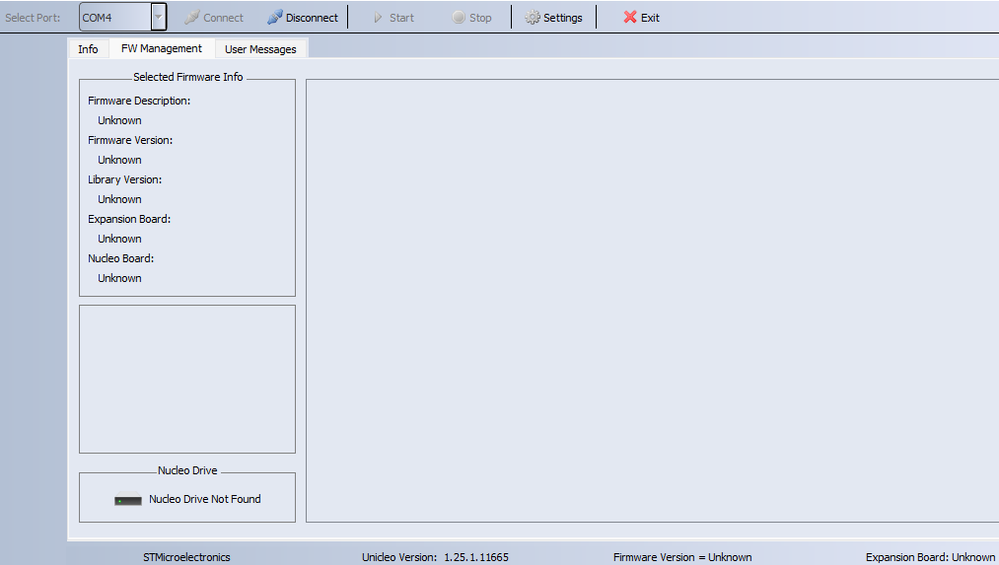Screen dimensions: 999x565
Task: Click the Selected Firmware Info group title
Action: point(188,77)
